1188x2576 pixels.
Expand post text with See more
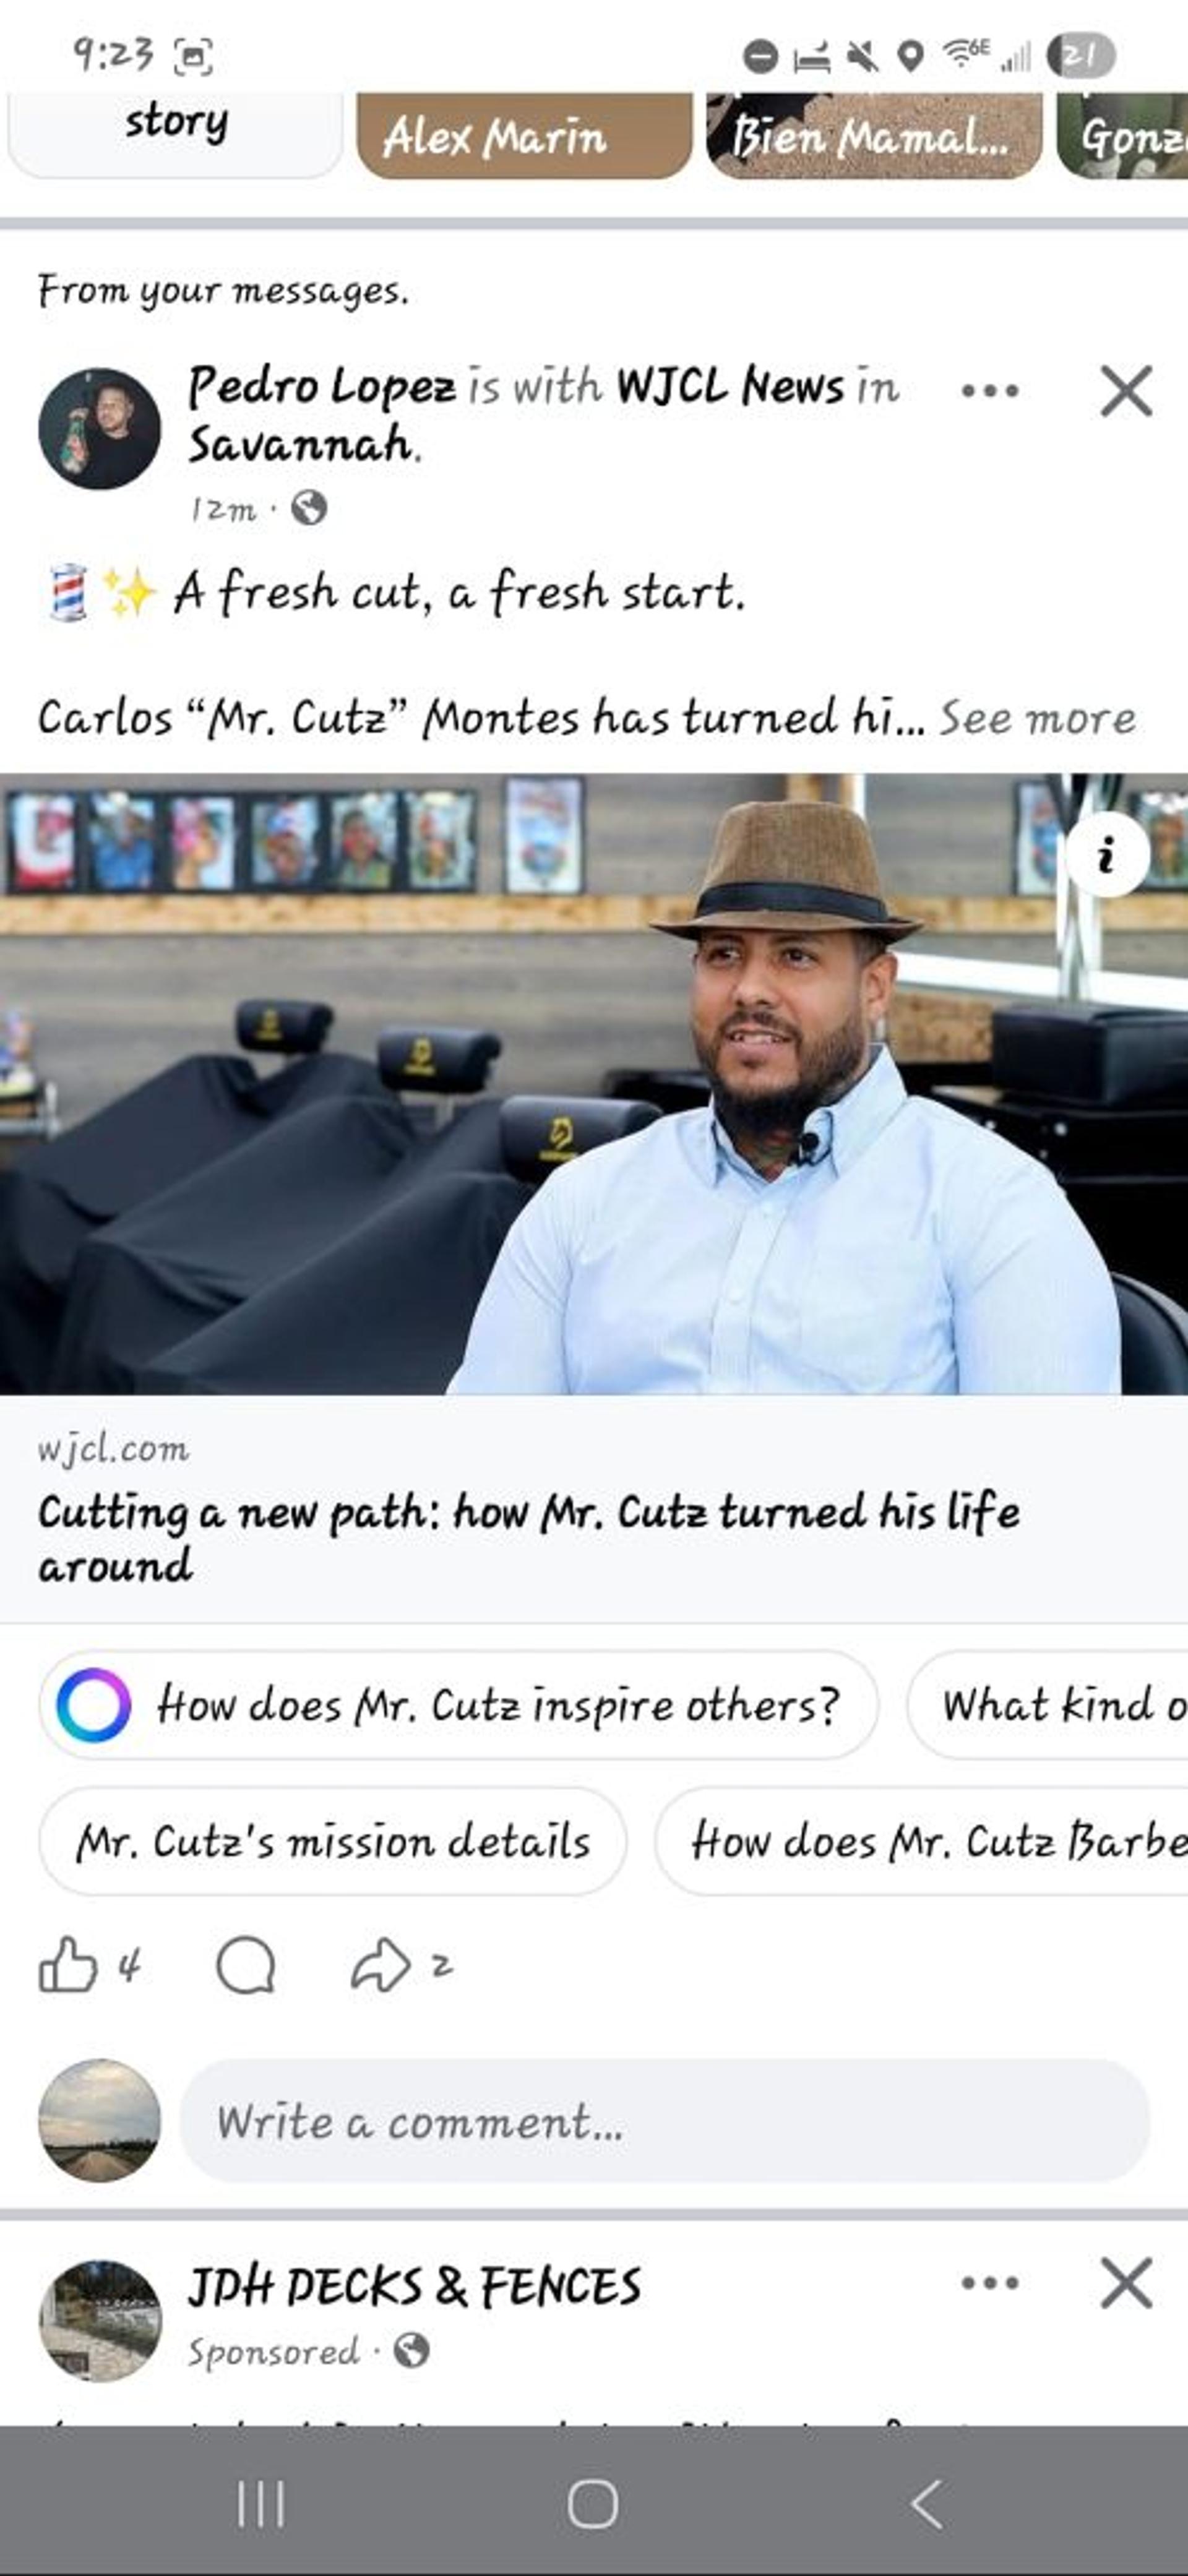point(1037,718)
